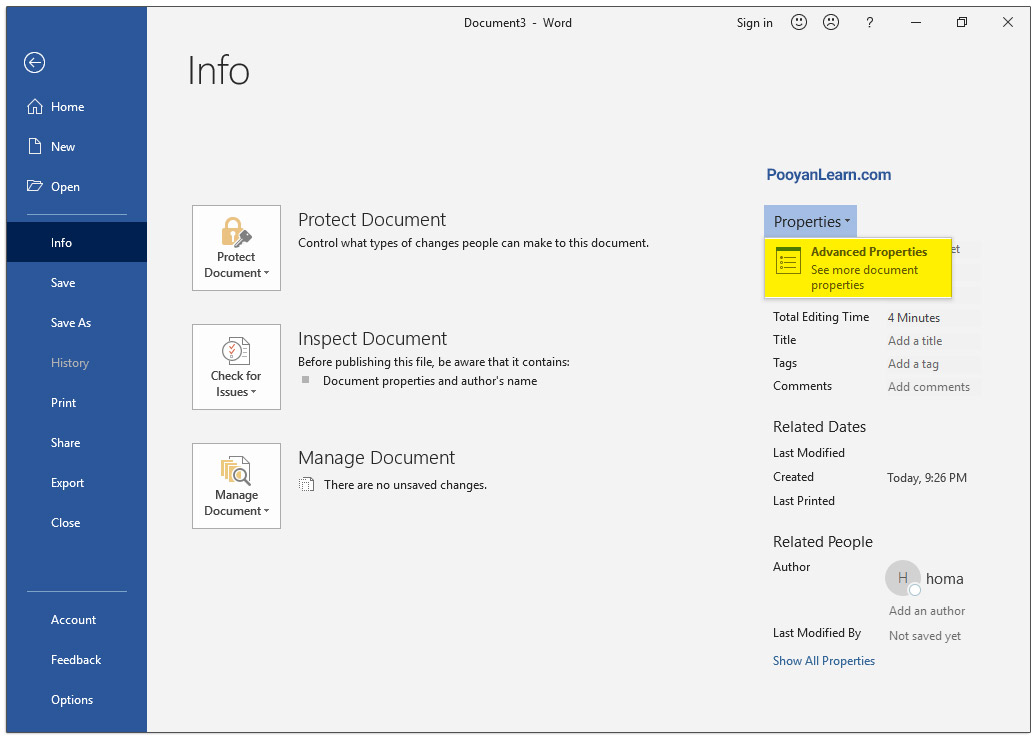Click the Add a title field
This screenshot has height=738, width=1036.
[915, 341]
